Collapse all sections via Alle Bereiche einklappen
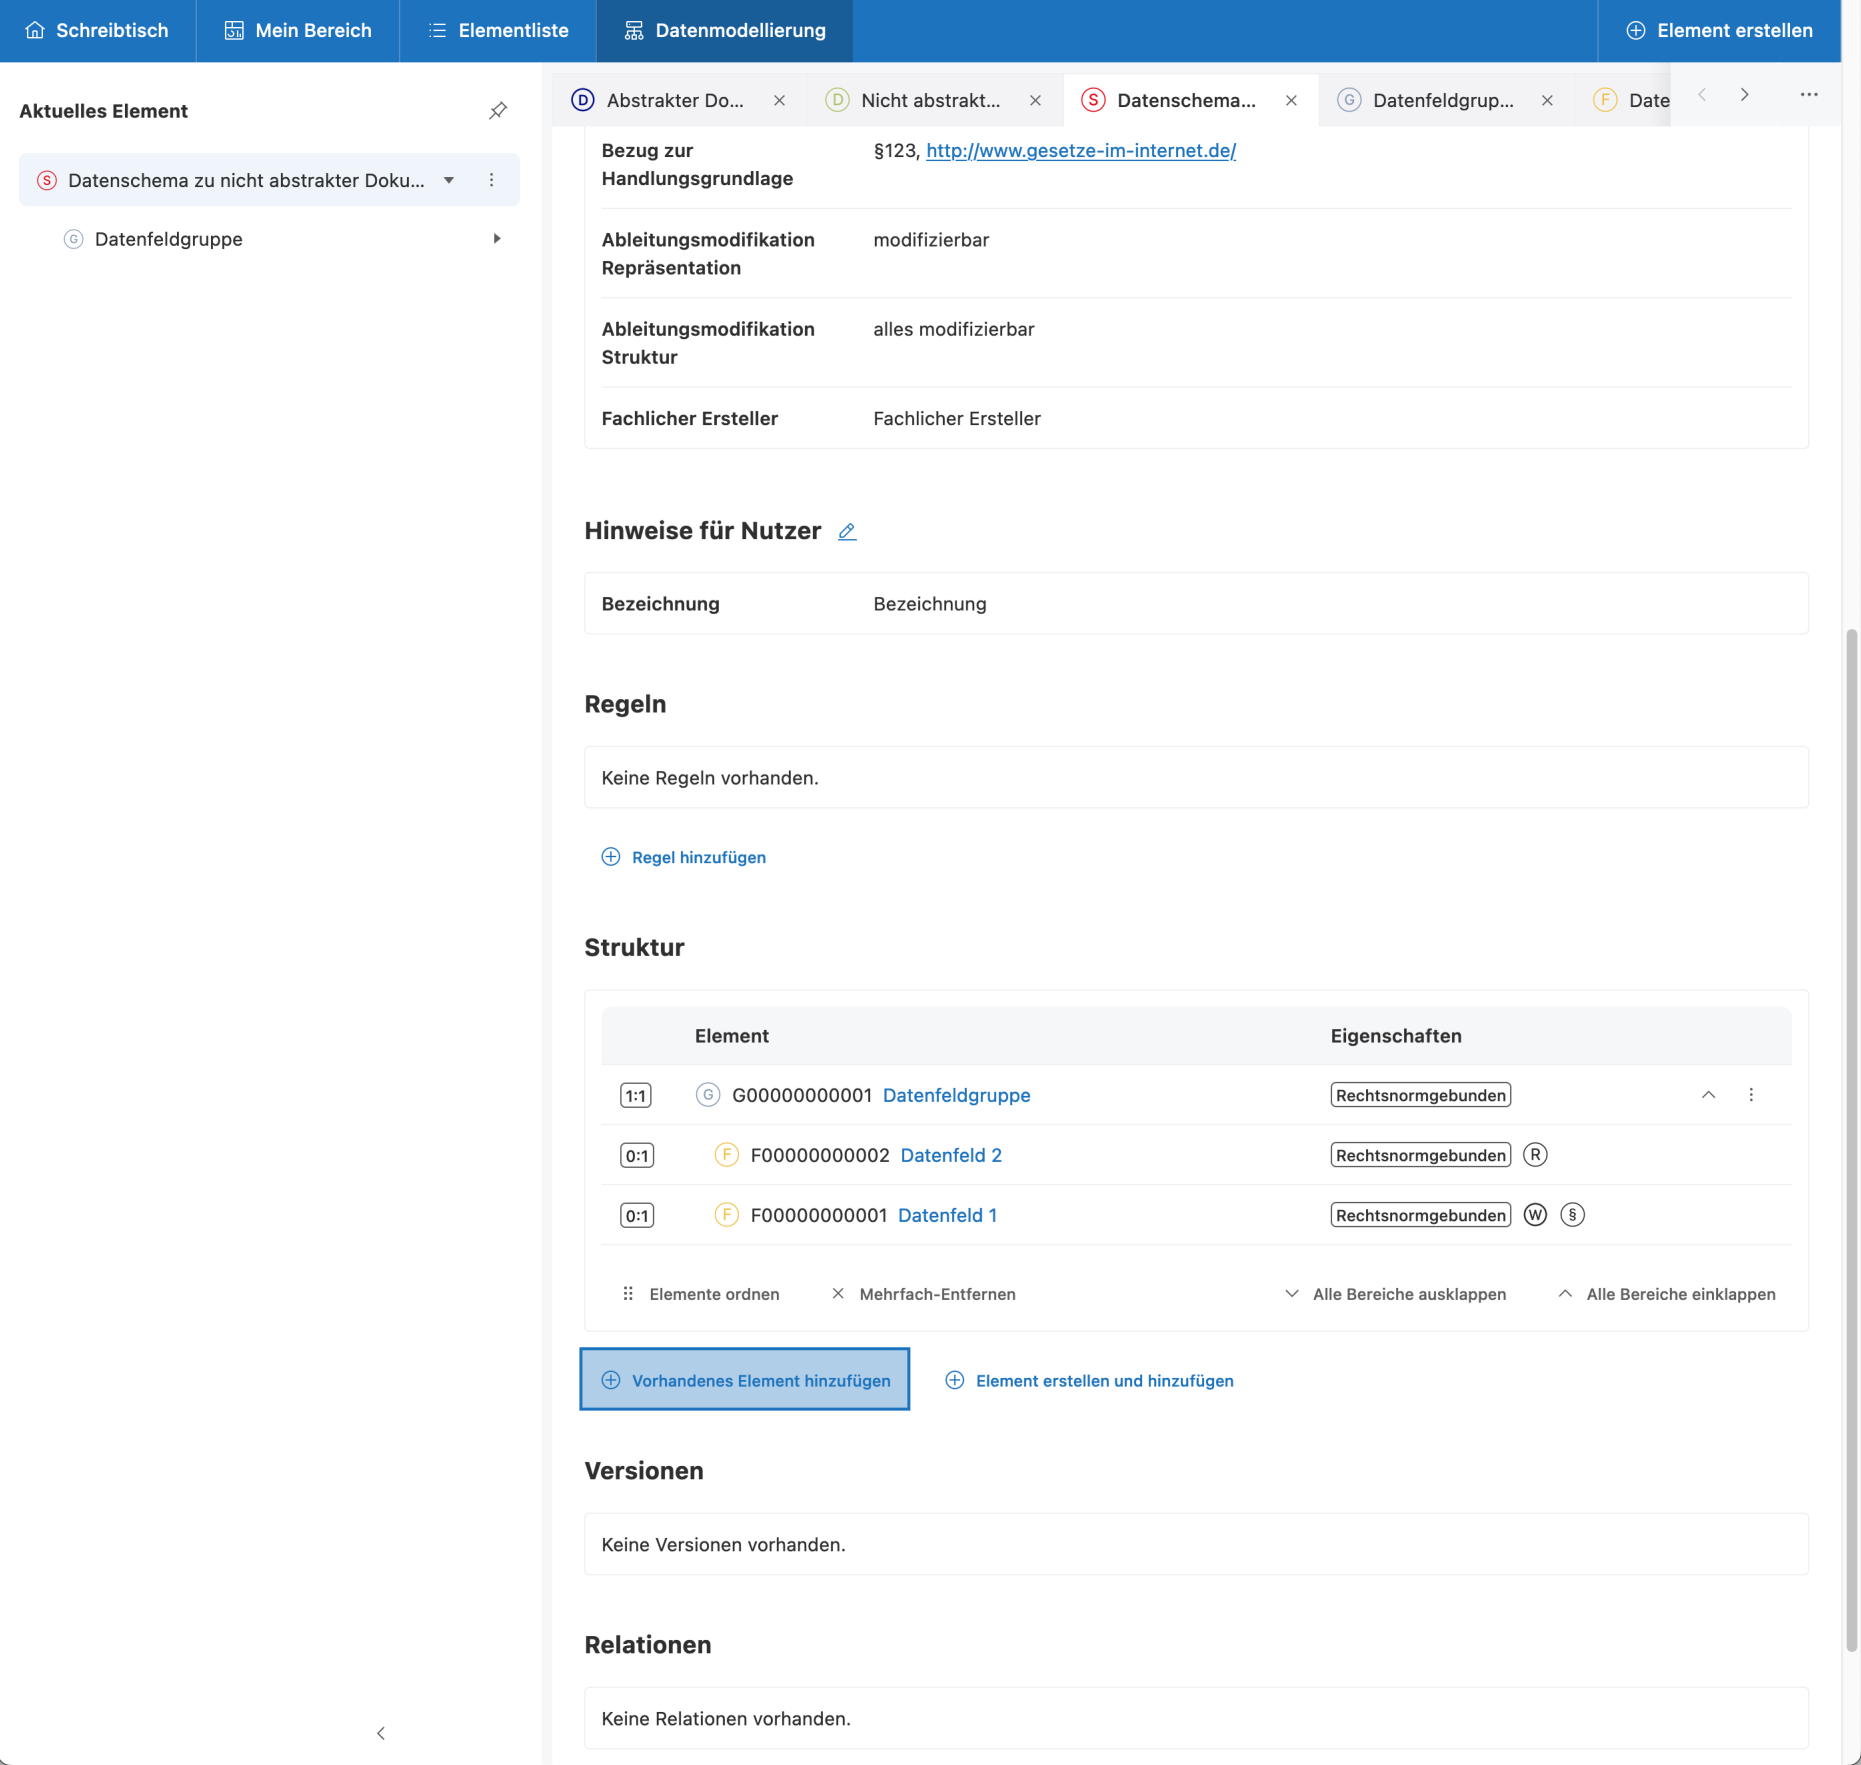The image size is (1861, 1765). 1667,1294
